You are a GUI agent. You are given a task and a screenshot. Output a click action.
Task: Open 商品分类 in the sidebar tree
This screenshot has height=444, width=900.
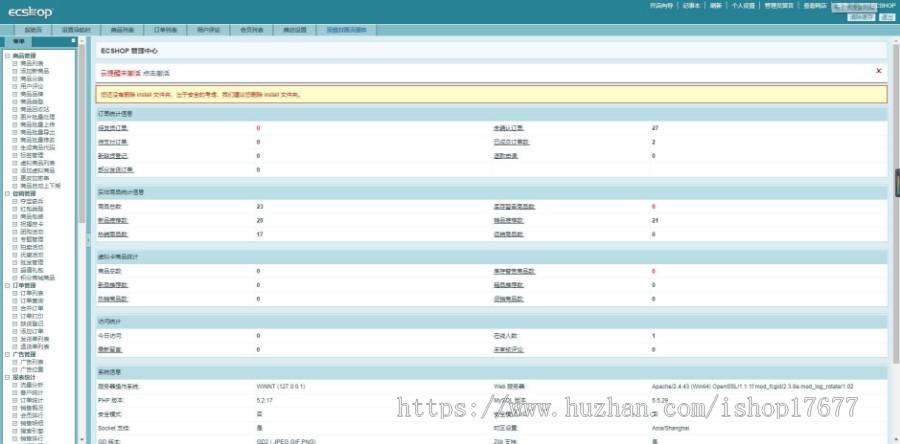(32, 79)
